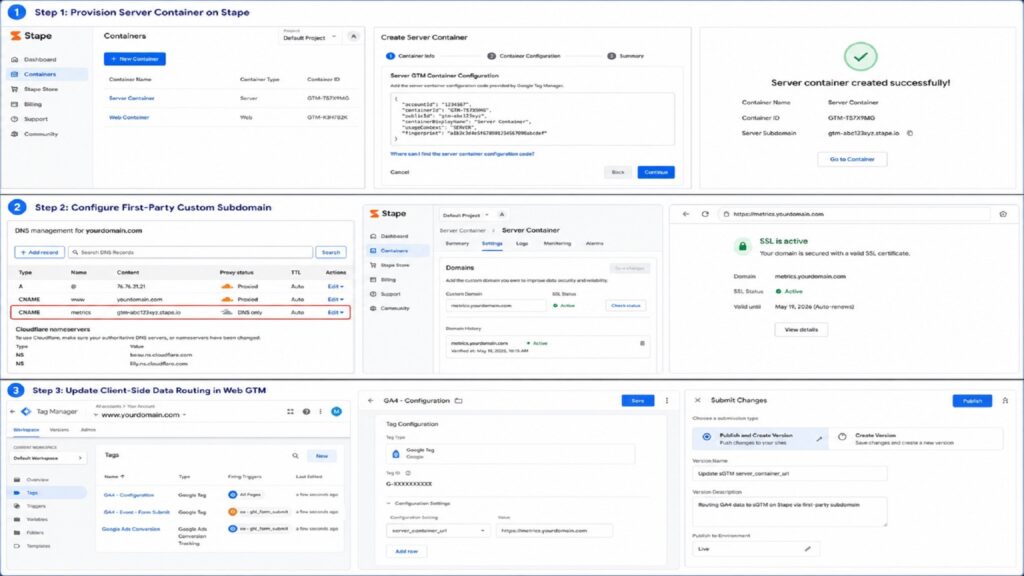Switch to the Monitoring tab of Server Container
The width and height of the screenshot is (1024, 576).
[557, 244]
